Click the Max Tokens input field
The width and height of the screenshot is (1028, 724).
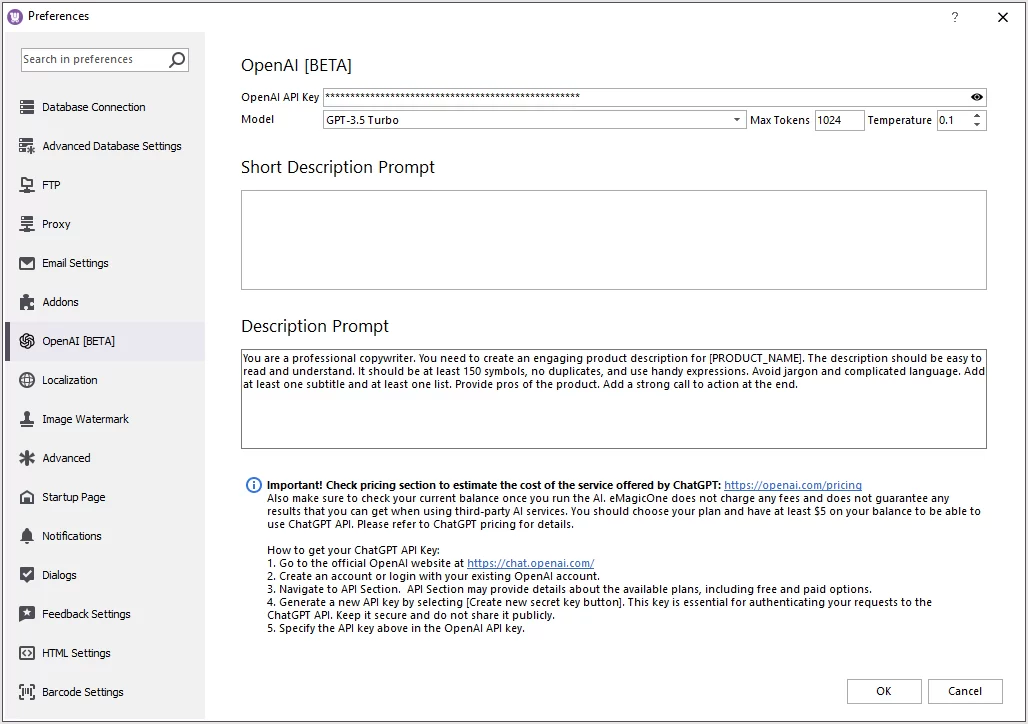pyautogui.click(x=838, y=120)
